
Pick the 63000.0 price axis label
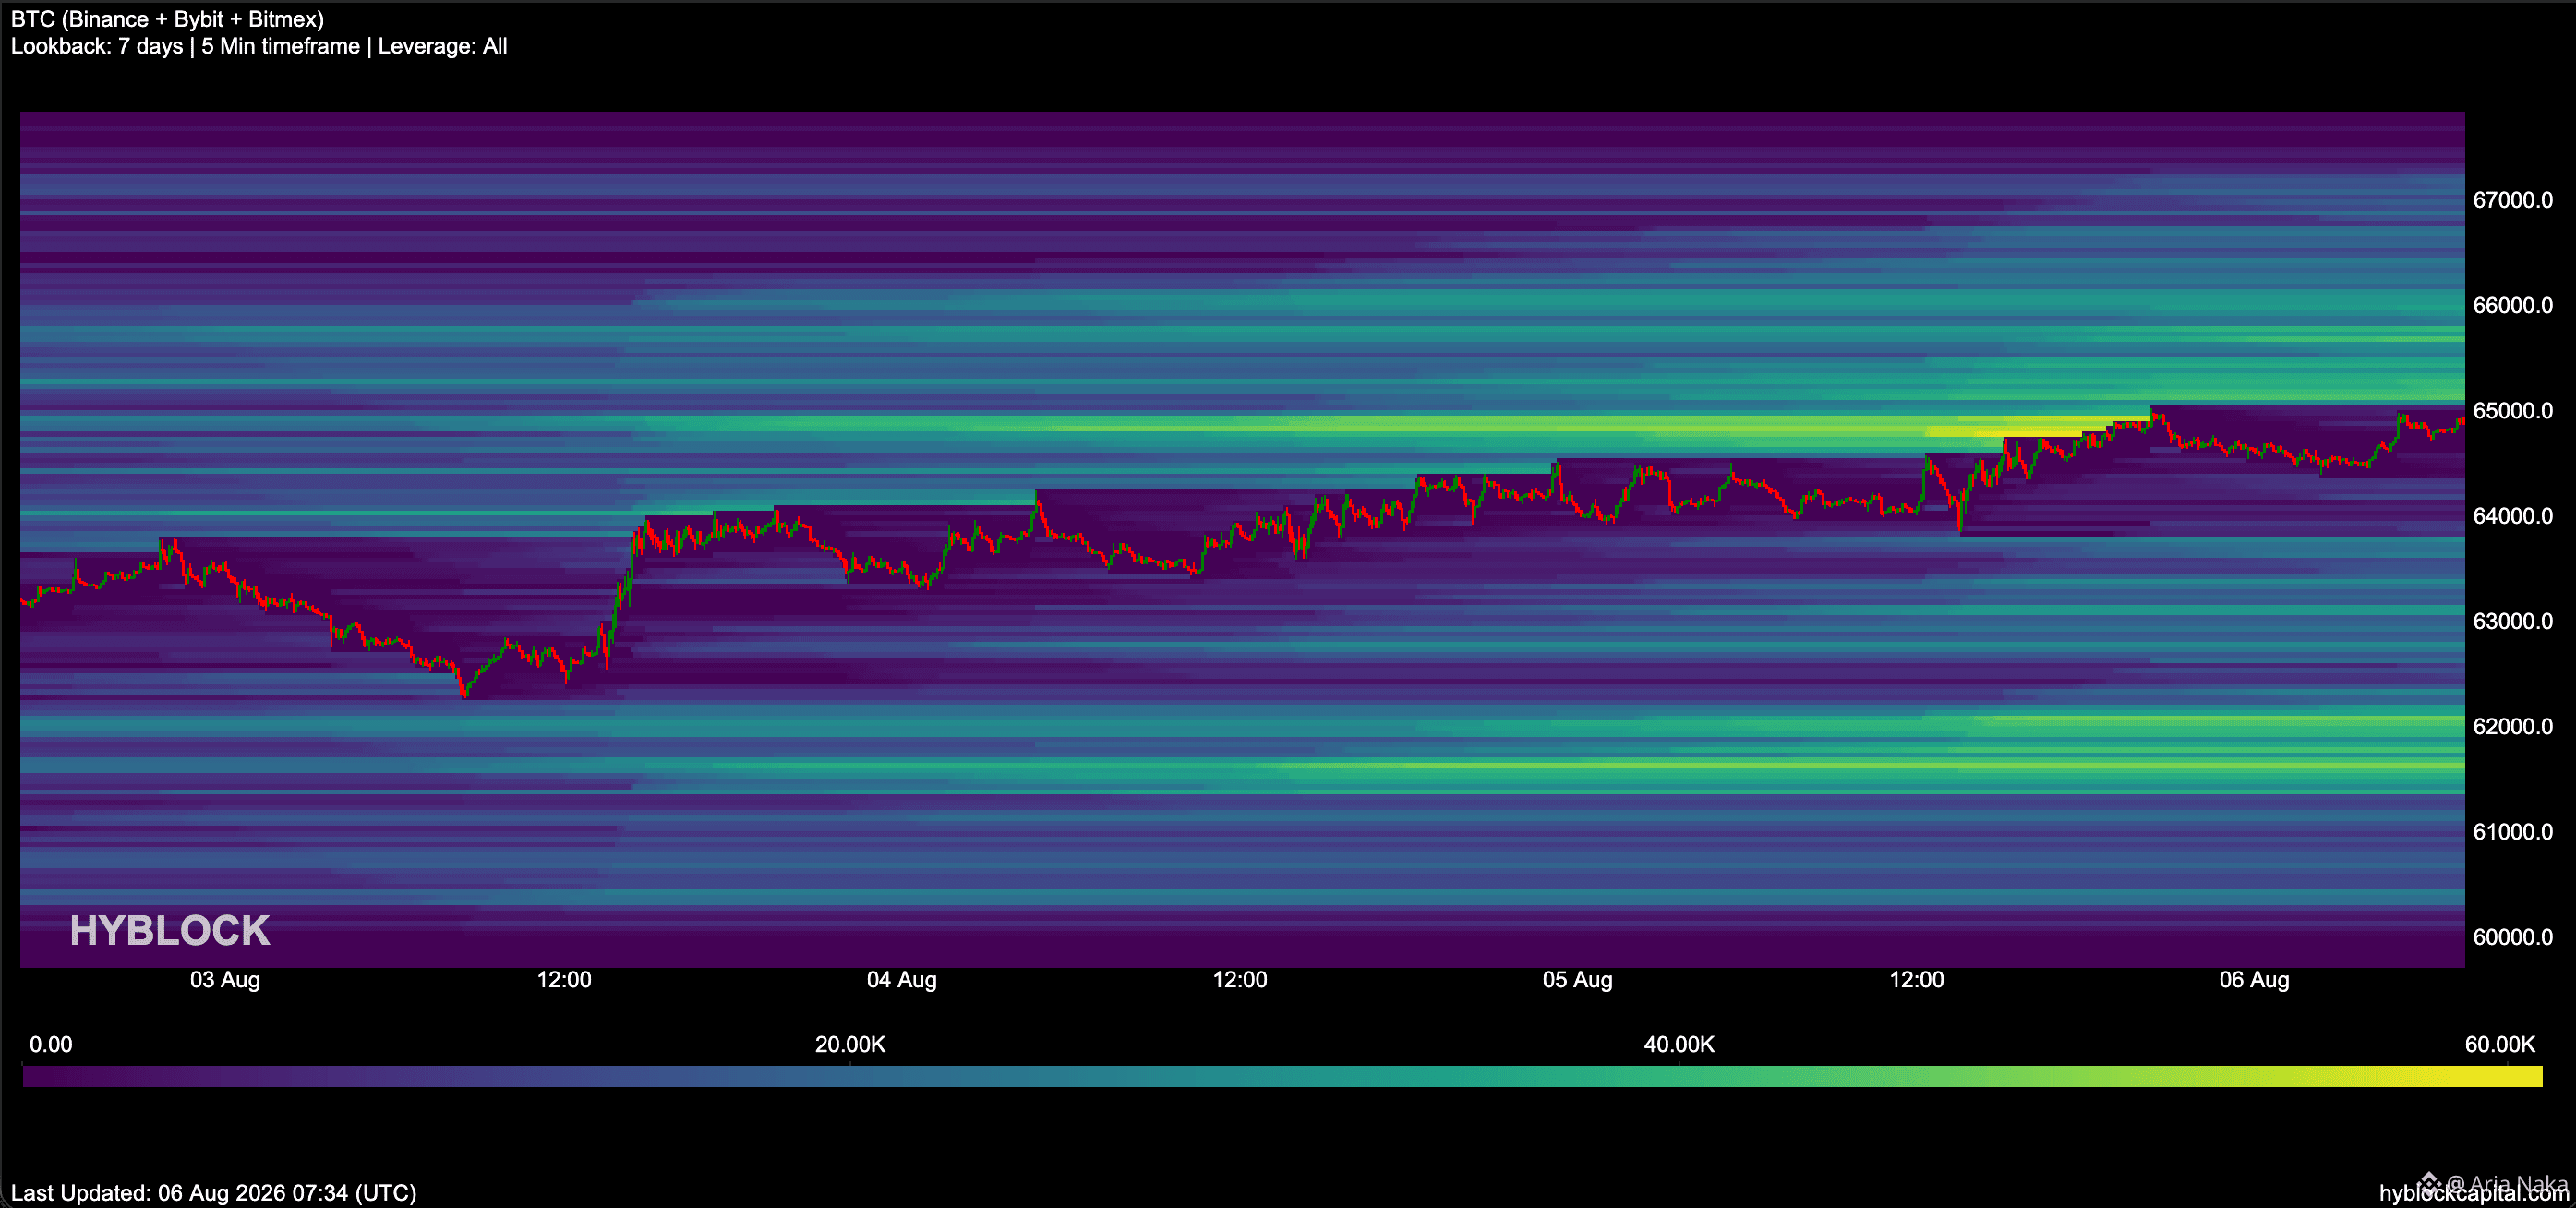click(2512, 621)
